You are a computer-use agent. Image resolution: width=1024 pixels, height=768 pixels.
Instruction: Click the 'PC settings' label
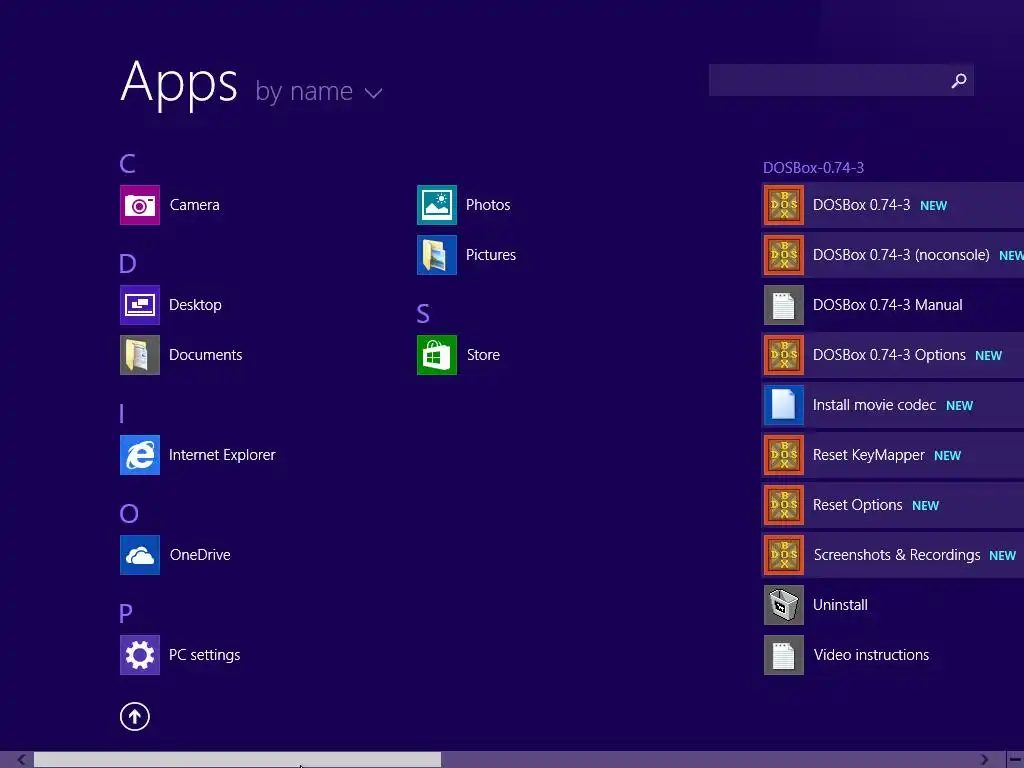coord(204,655)
